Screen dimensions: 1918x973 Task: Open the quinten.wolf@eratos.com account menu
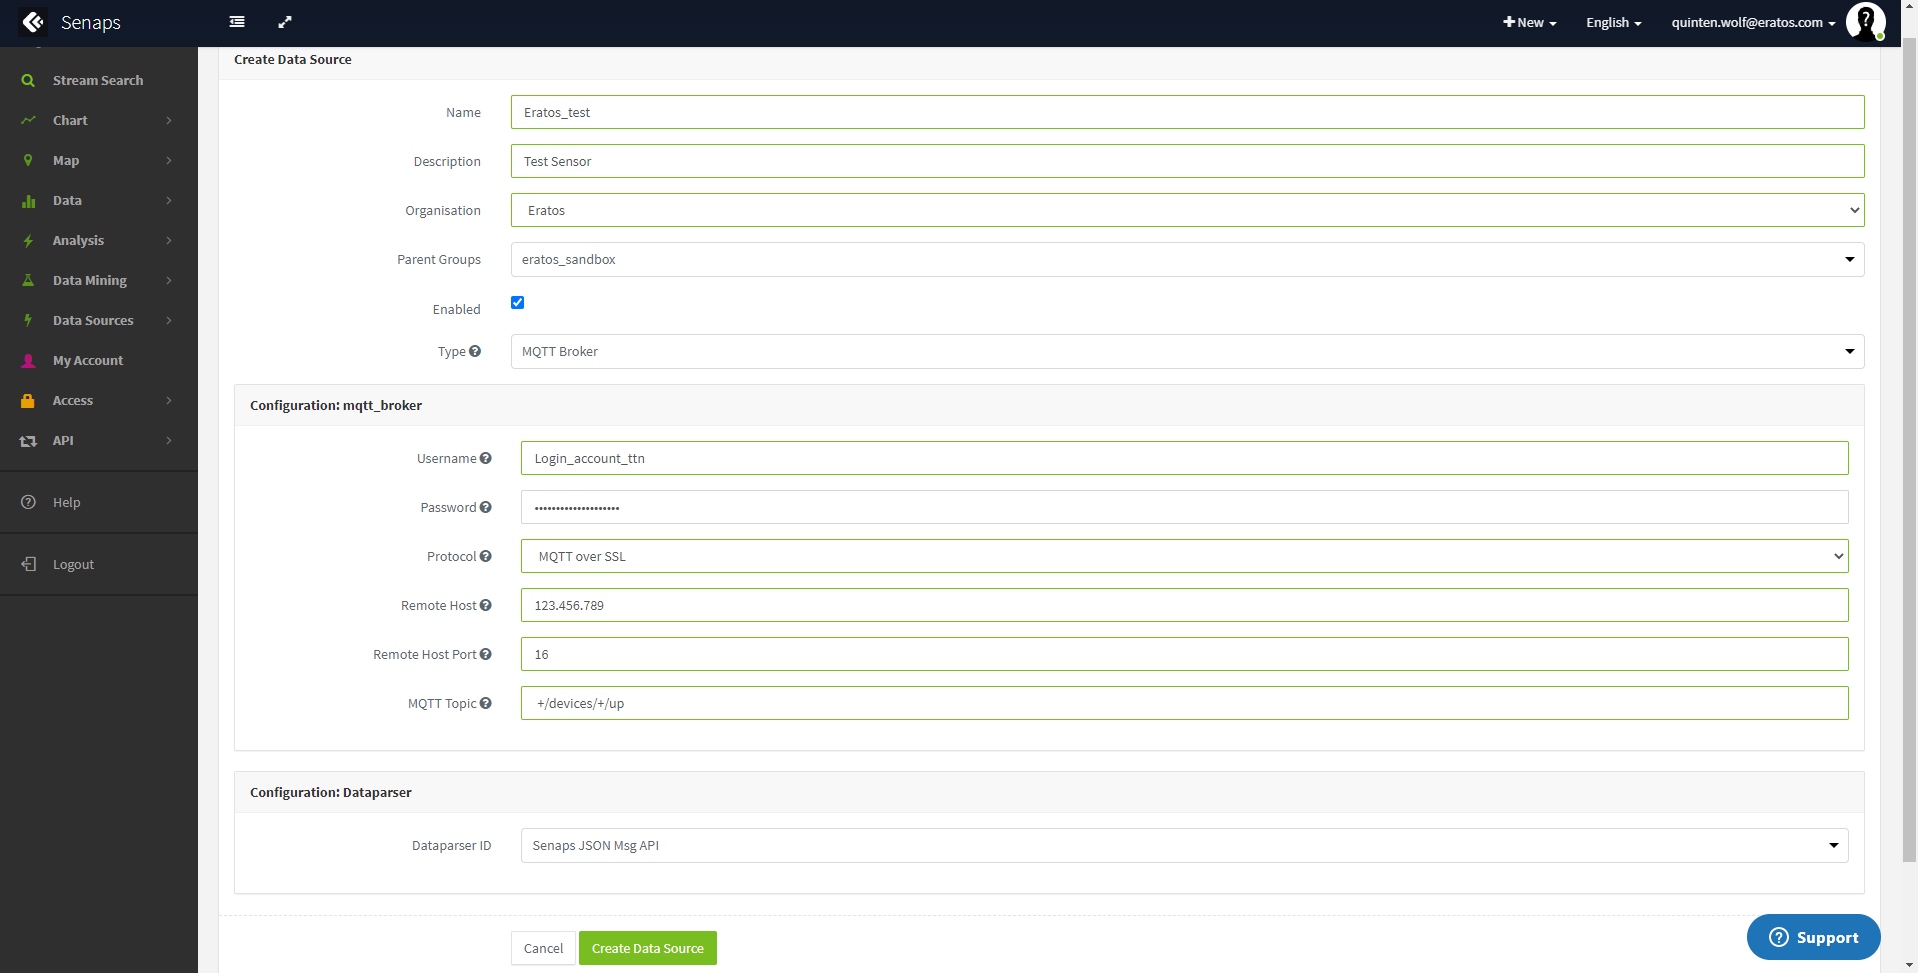[x=1753, y=22]
